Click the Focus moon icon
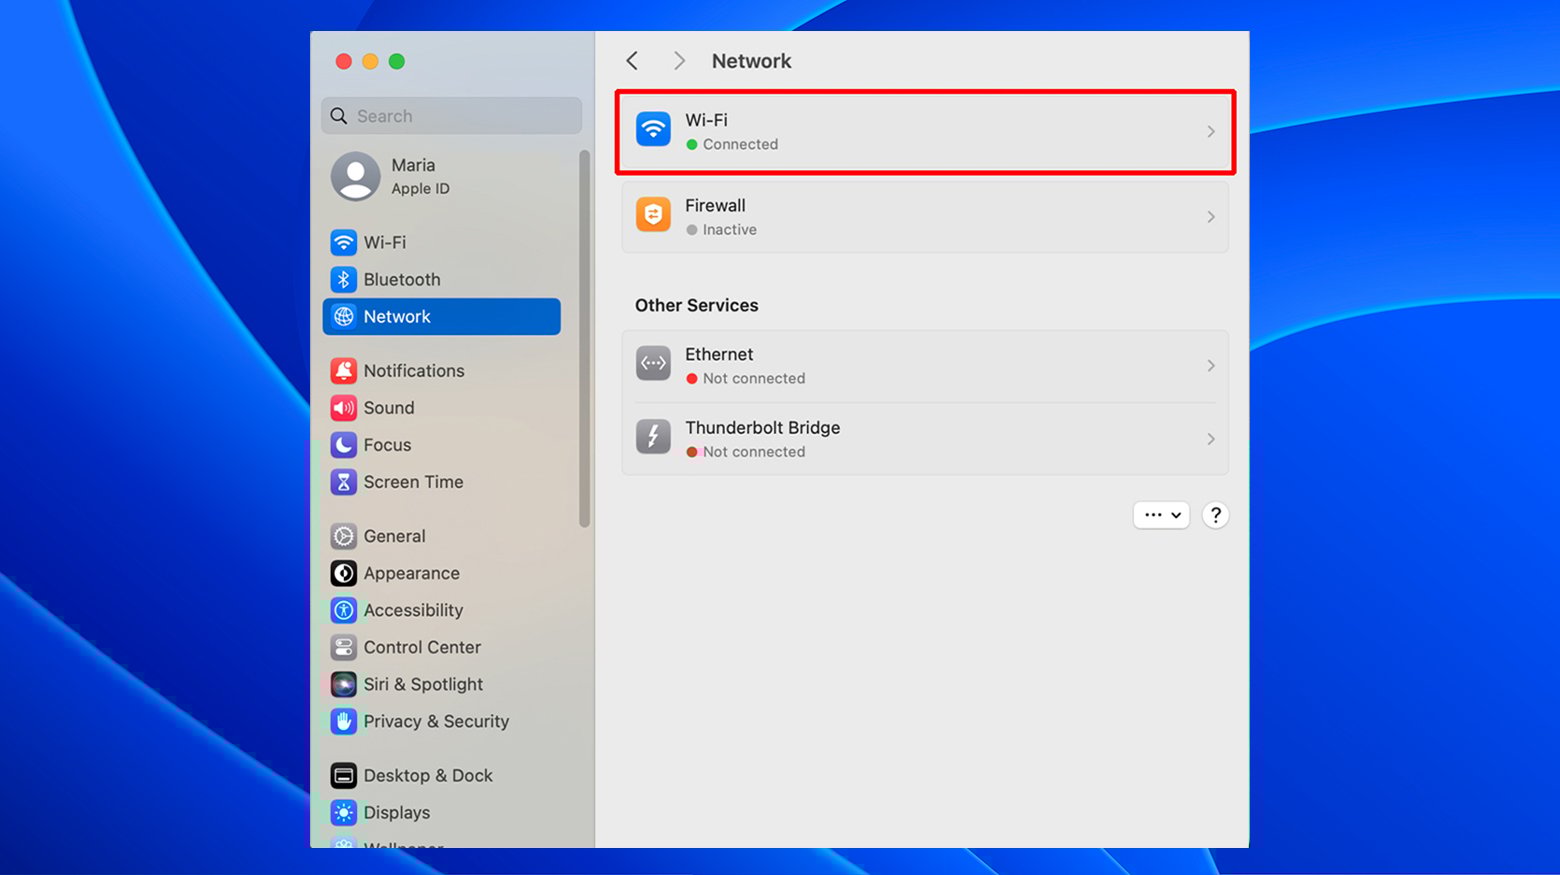The width and height of the screenshot is (1560, 875). [x=343, y=445]
